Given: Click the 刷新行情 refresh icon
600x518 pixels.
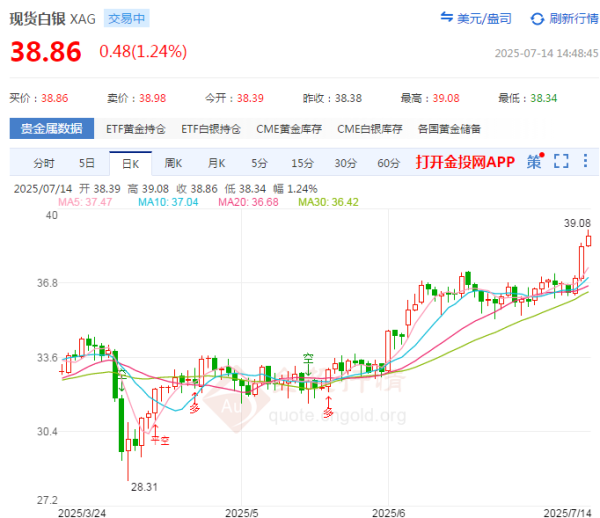Looking at the screenshot, I should pos(537,19).
